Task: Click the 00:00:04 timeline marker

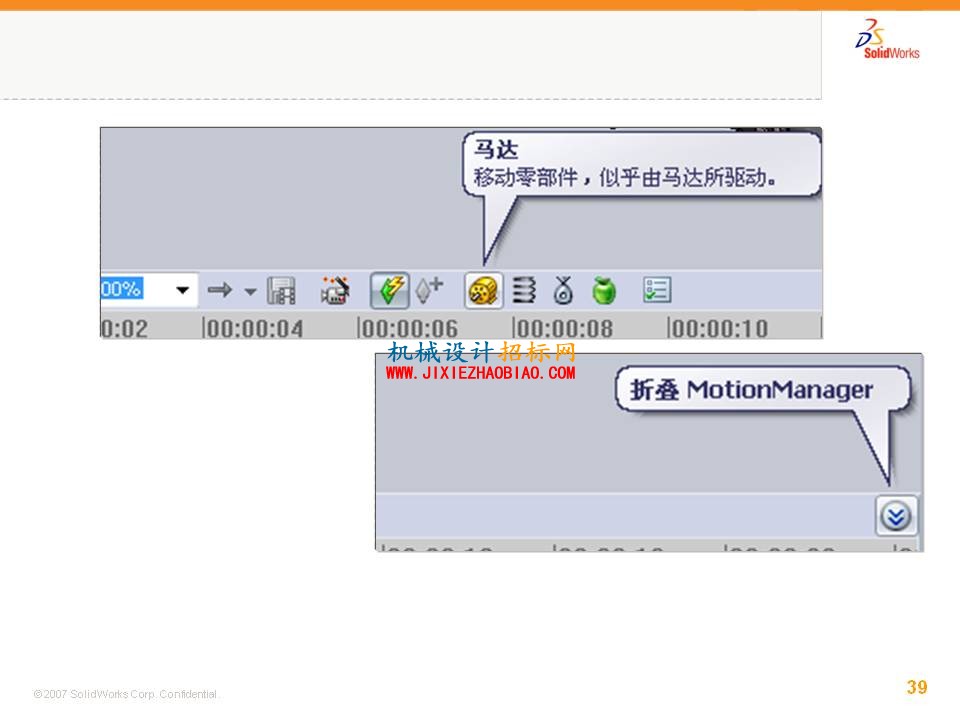Action: click(253, 329)
